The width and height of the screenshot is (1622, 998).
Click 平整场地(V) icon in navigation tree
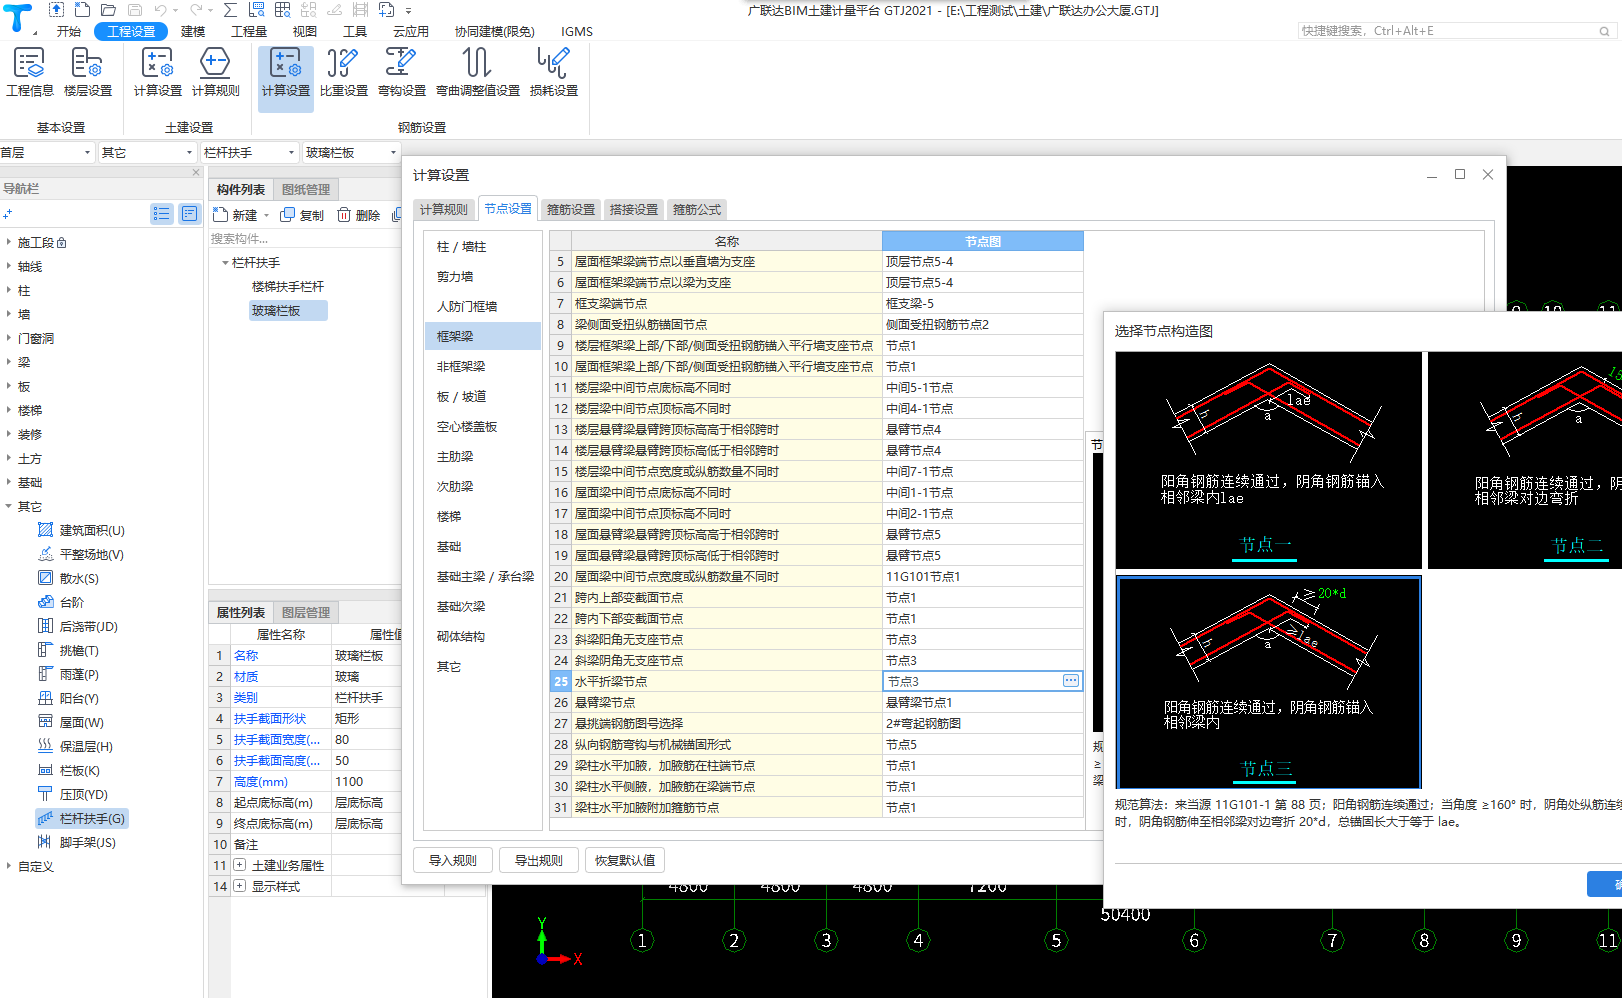pos(45,554)
